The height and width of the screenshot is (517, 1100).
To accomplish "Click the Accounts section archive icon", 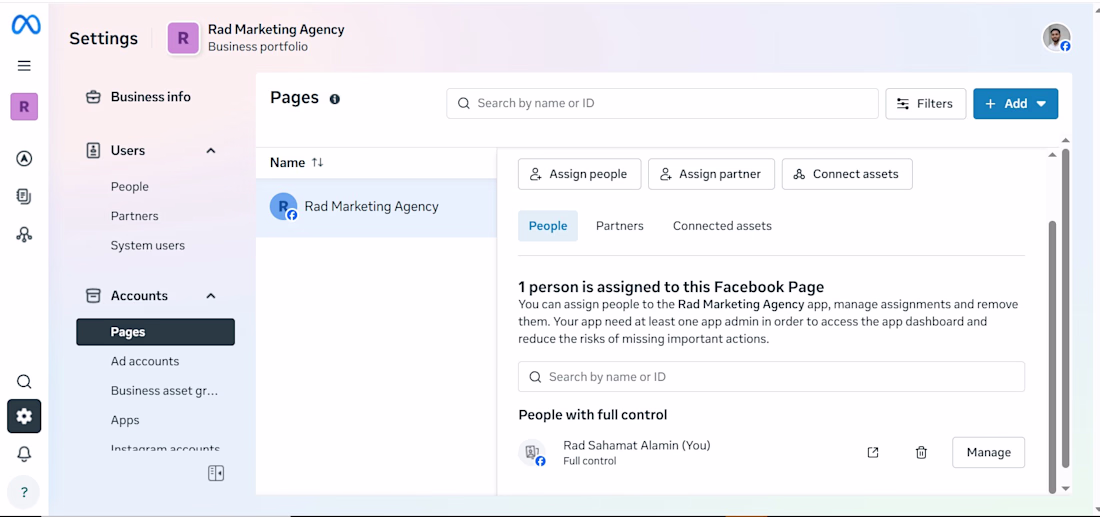I will click(x=93, y=295).
